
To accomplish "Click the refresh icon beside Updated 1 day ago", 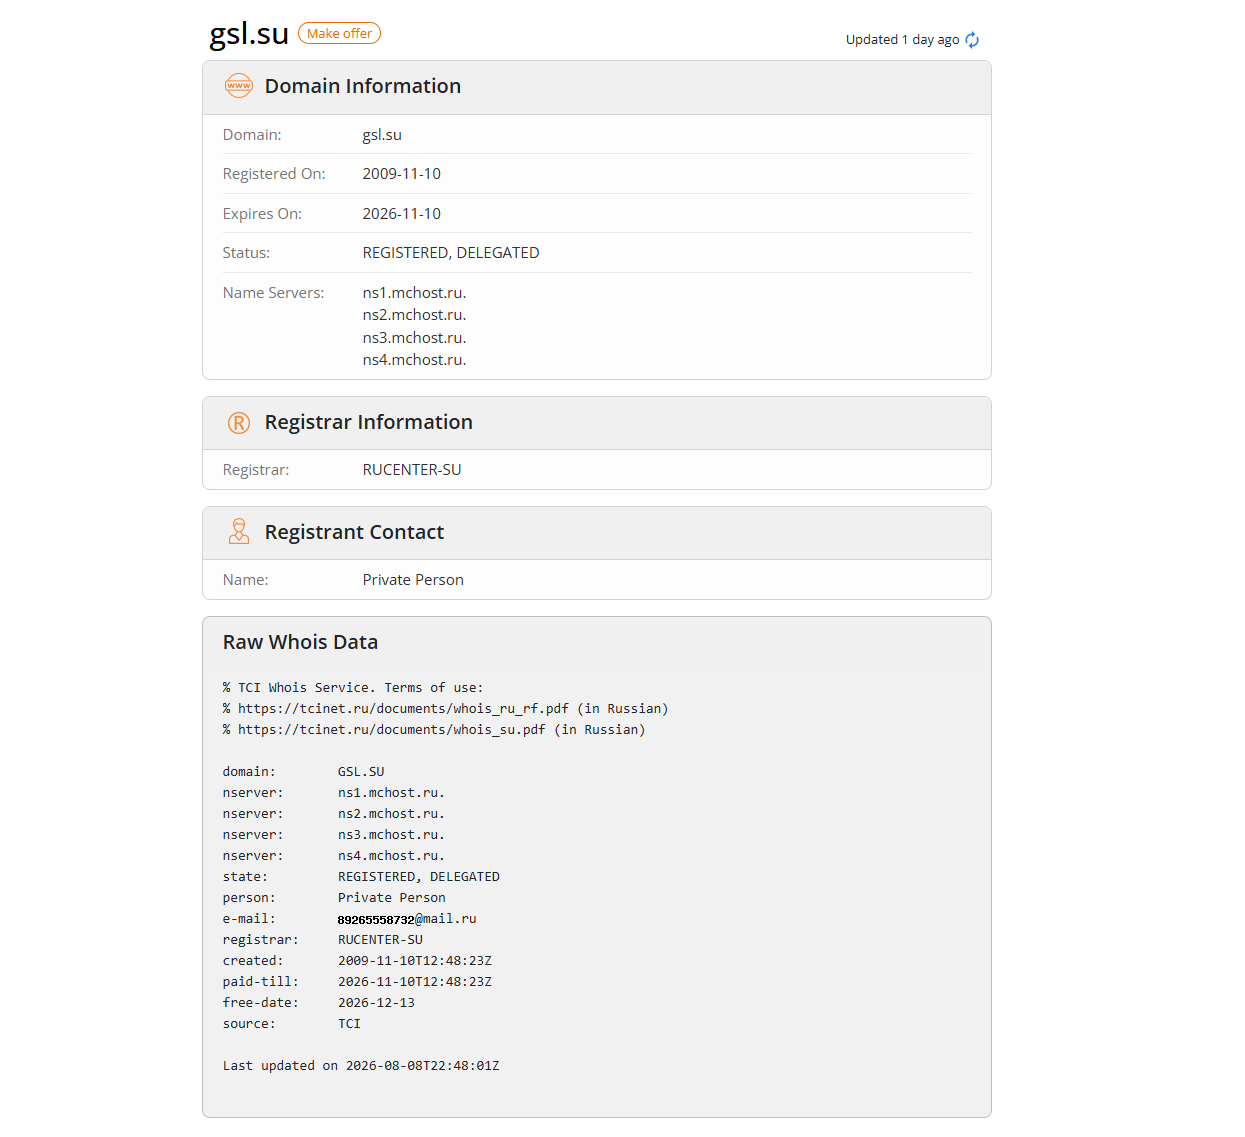I will coord(972,40).
